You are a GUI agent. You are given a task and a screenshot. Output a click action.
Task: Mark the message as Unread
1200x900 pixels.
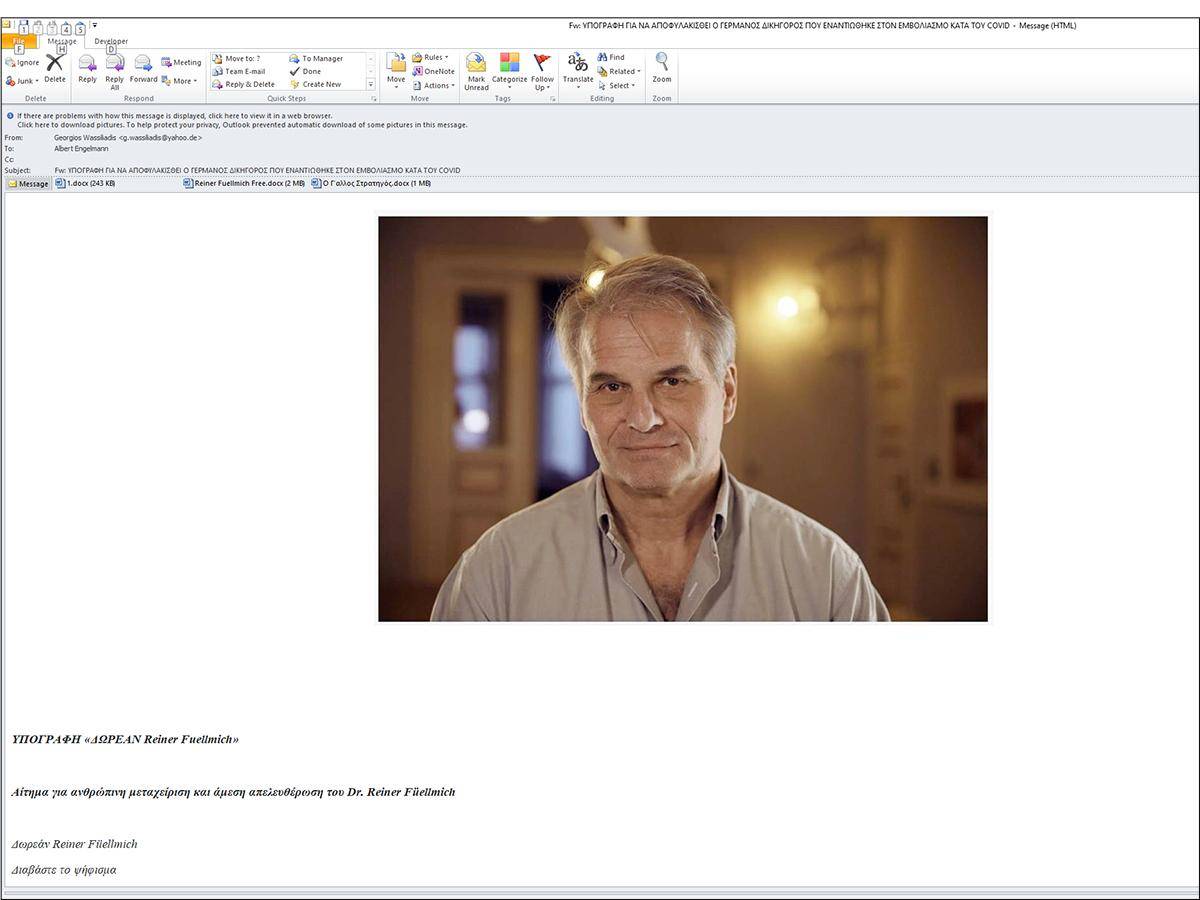[x=476, y=72]
